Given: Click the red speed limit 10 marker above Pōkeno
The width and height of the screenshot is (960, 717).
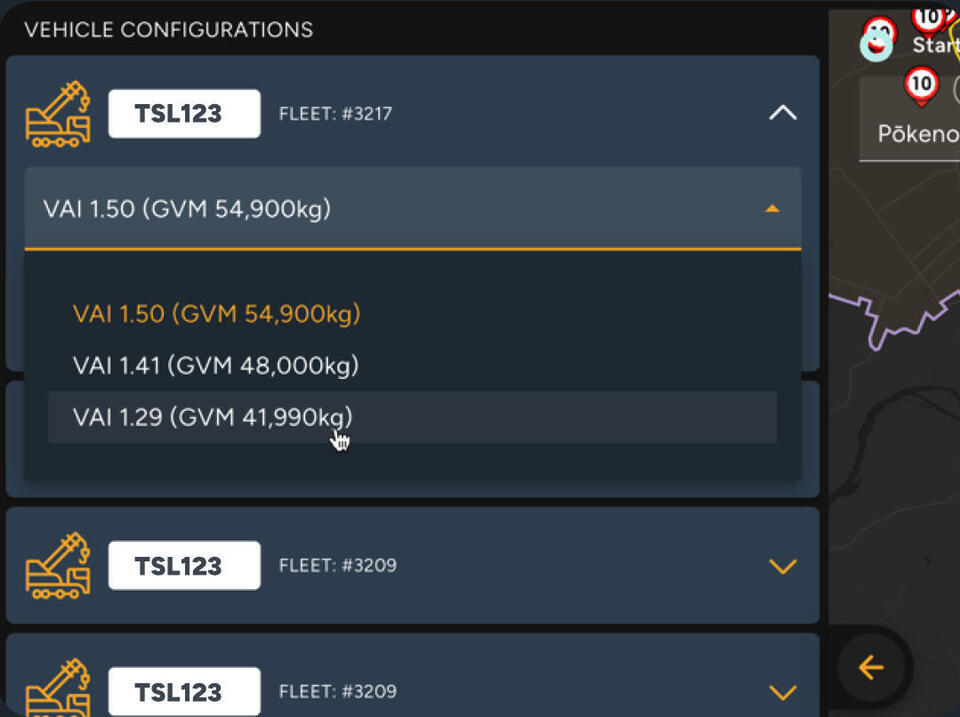Looking at the screenshot, I should pyautogui.click(x=921, y=85).
